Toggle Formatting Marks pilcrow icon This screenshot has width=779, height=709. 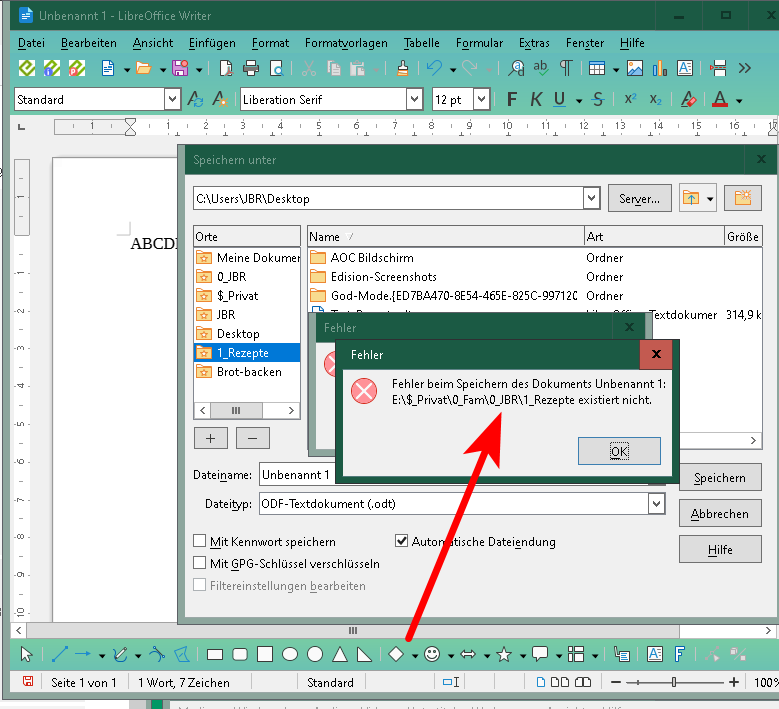[x=566, y=68]
